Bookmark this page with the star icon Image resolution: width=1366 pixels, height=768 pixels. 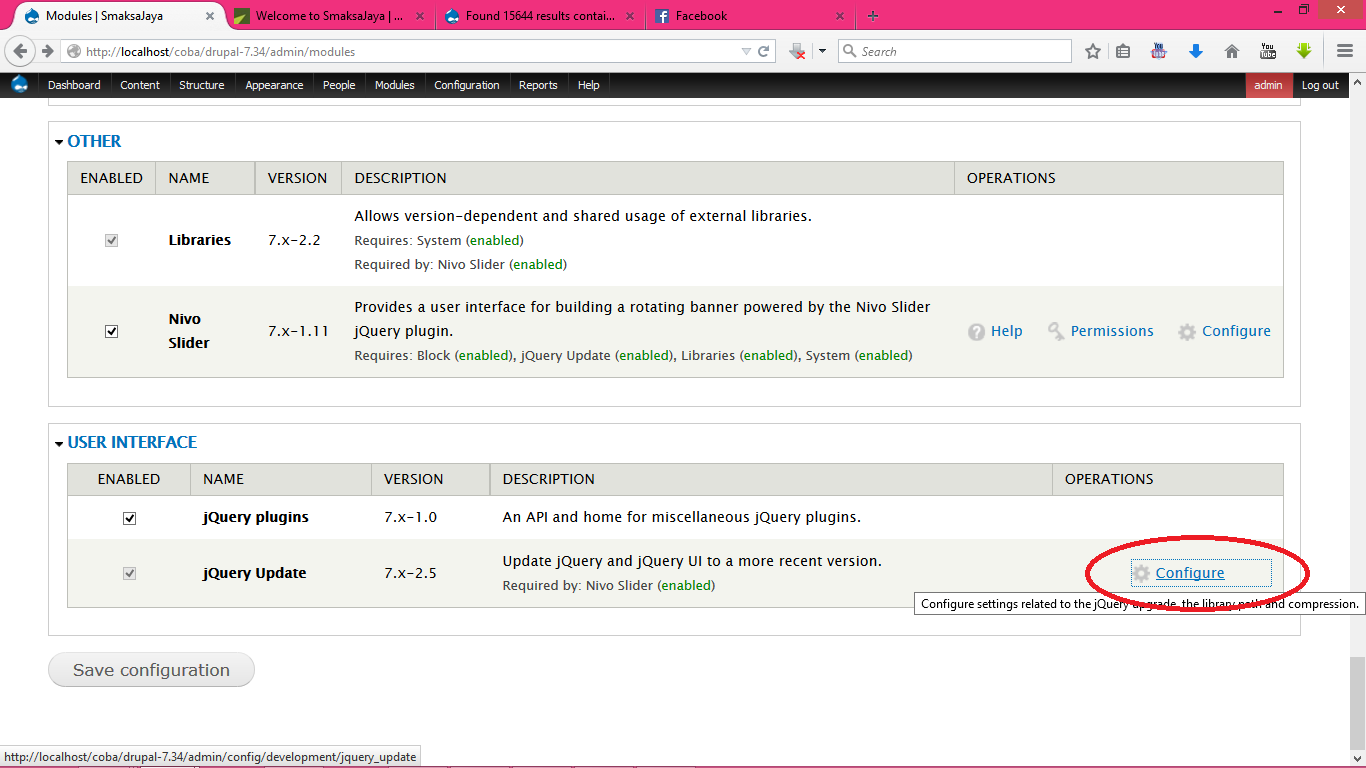[1093, 51]
